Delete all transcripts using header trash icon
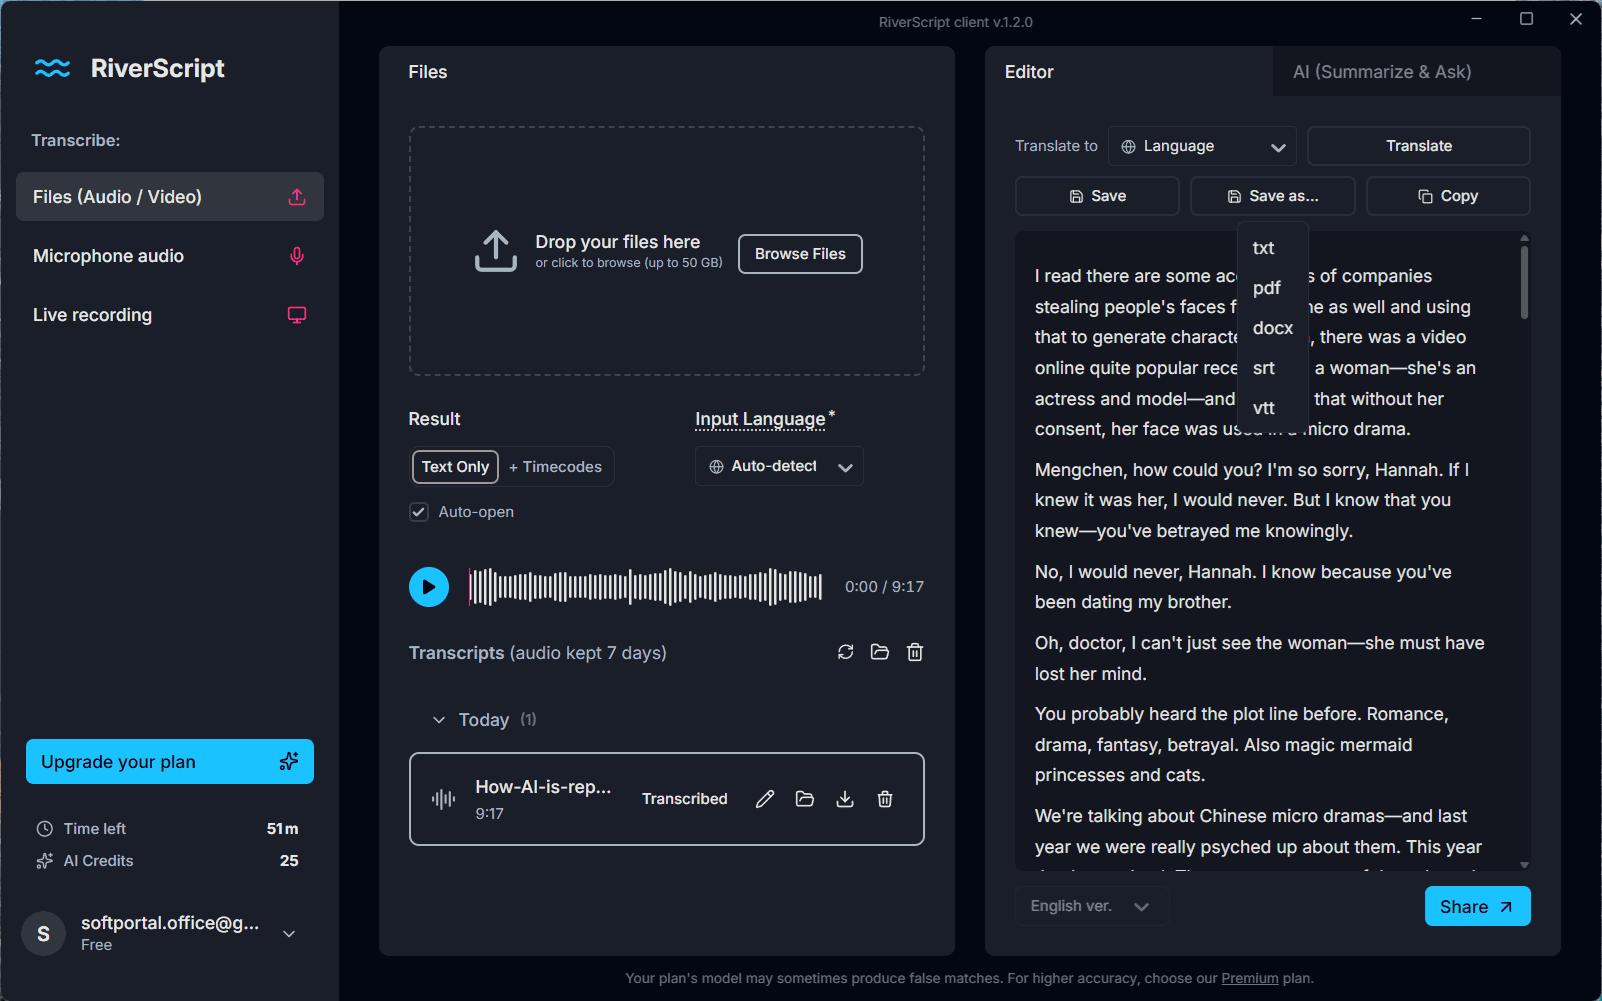The height and width of the screenshot is (1001, 1602). (x=915, y=652)
